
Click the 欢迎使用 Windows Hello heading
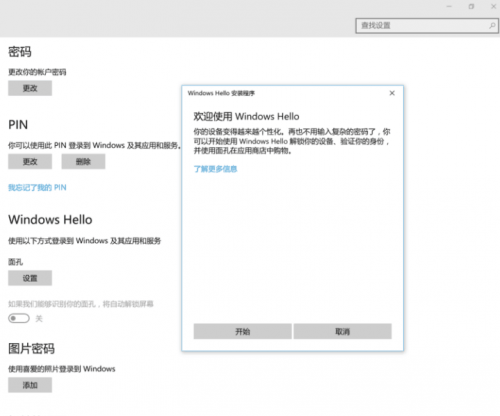coord(246,116)
